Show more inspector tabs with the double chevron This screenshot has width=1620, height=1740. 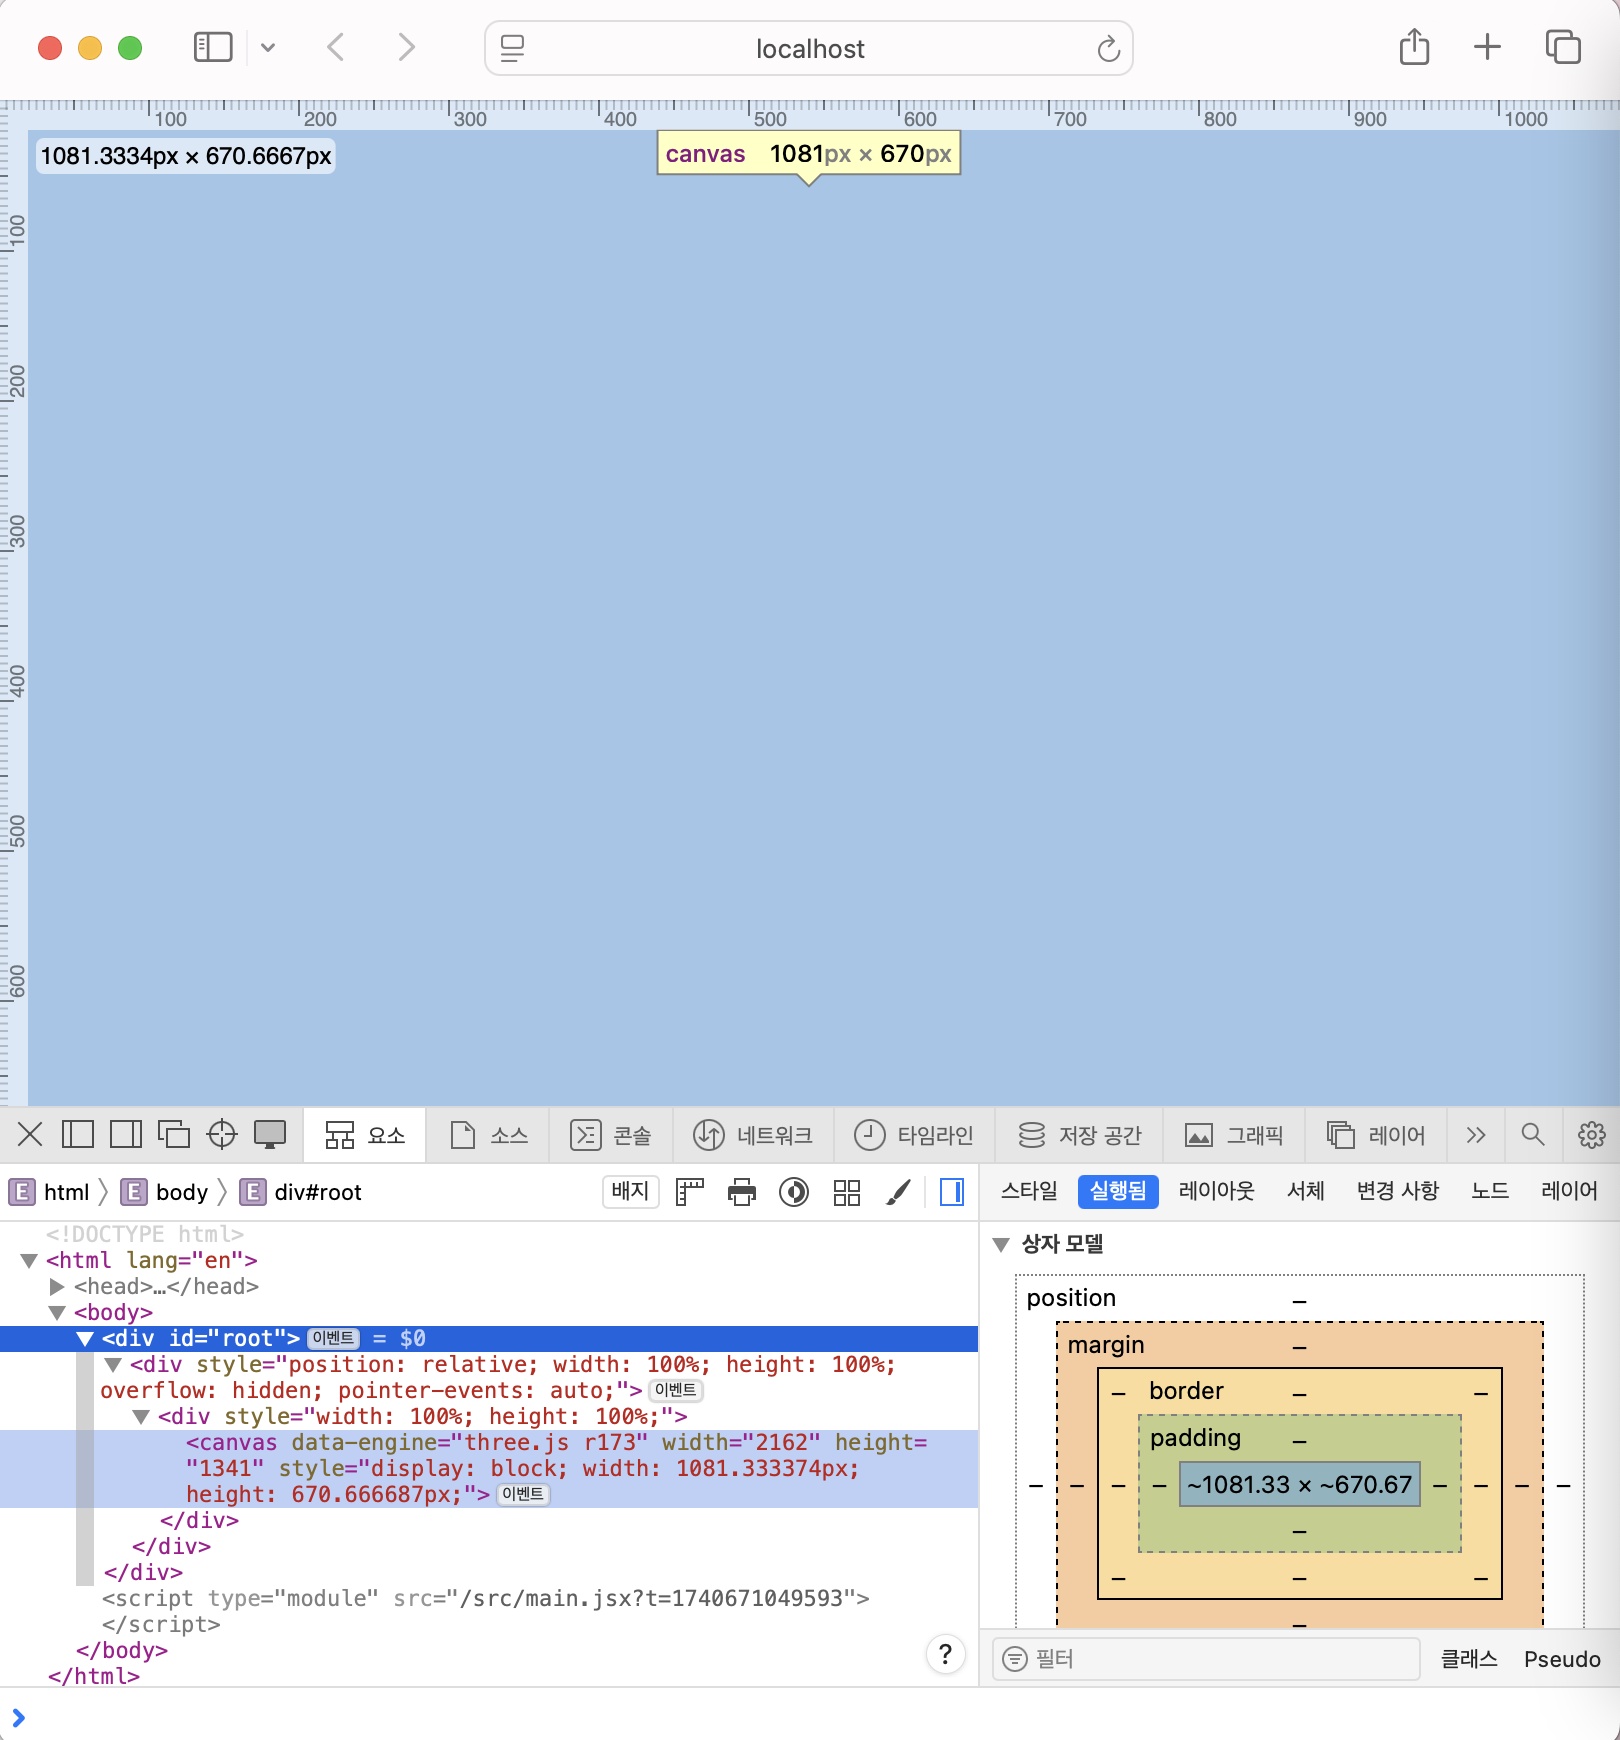(x=1476, y=1135)
